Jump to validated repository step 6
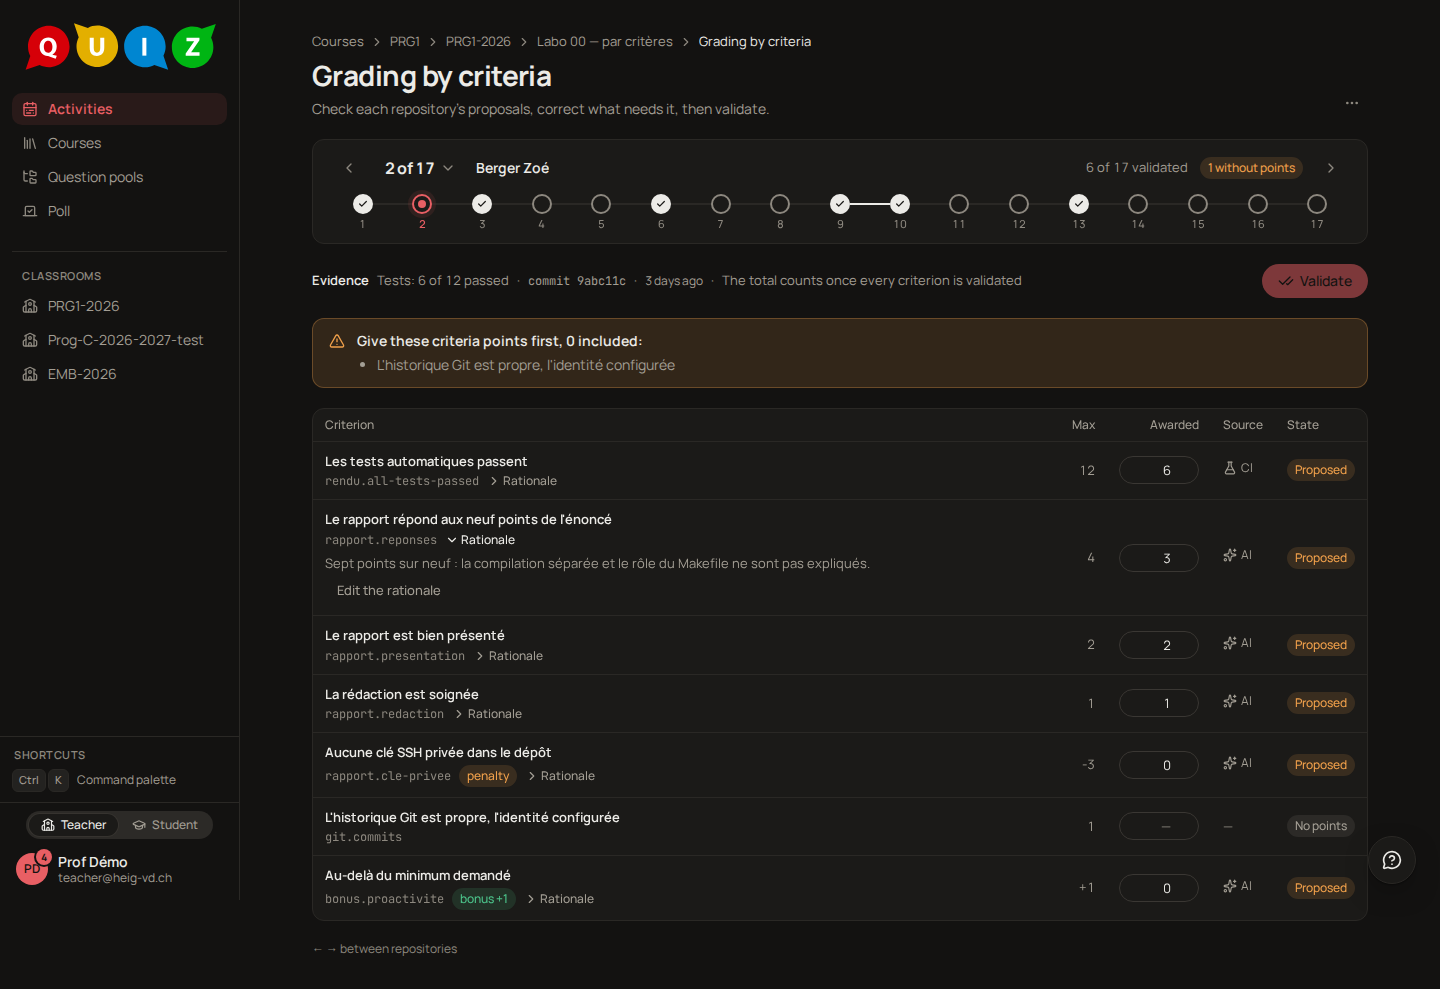This screenshot has width=1440, height=989. click(x=661, y=204)
